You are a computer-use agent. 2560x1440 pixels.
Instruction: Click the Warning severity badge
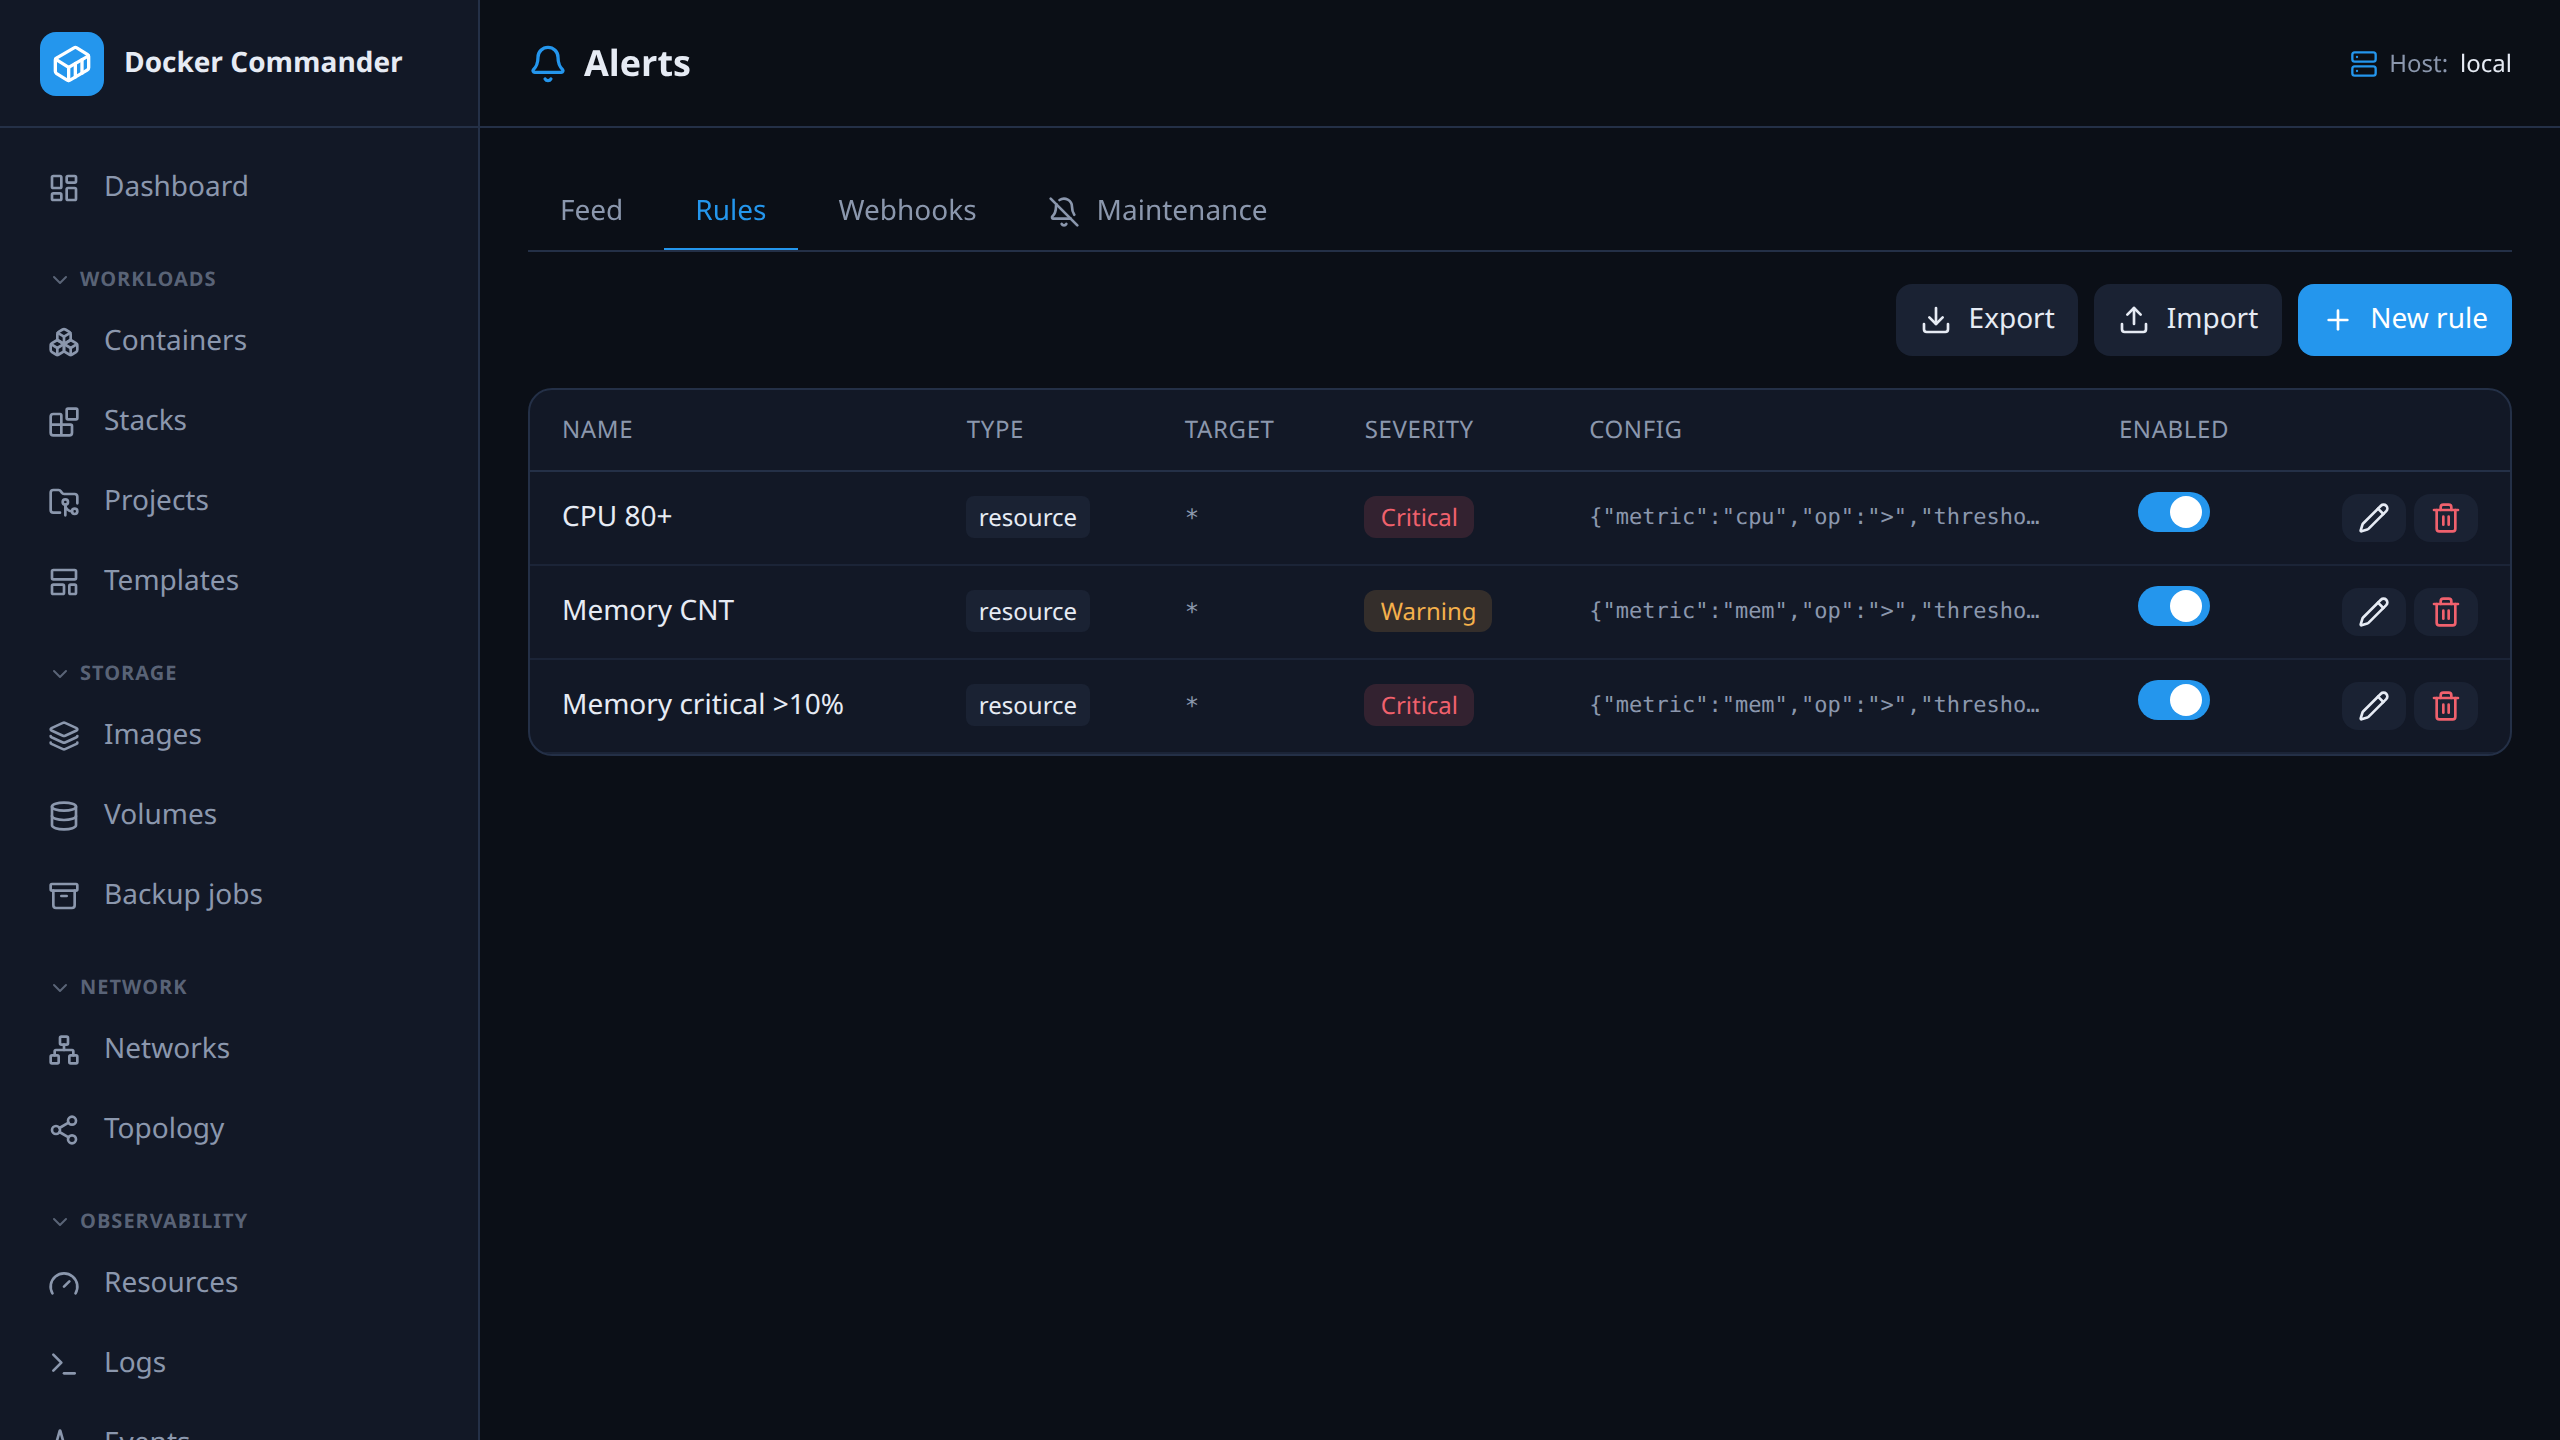(1427, 611)
